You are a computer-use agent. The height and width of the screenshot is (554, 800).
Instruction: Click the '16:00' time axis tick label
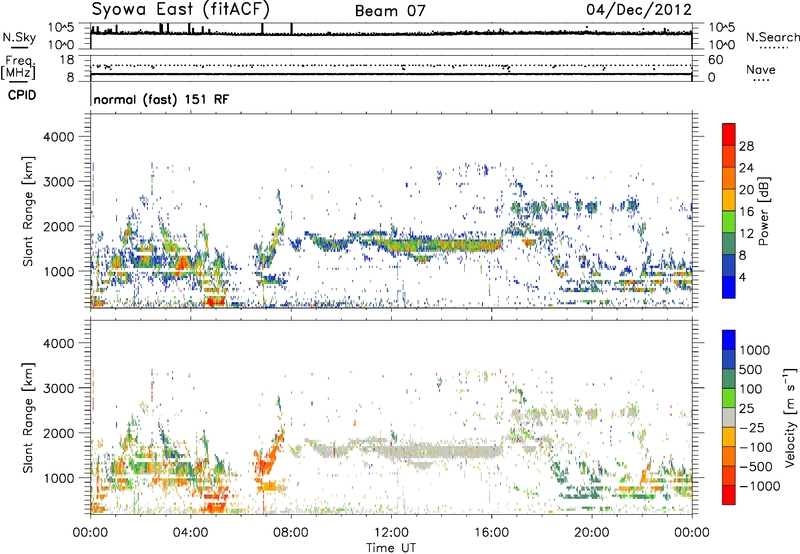coord(491,533)
